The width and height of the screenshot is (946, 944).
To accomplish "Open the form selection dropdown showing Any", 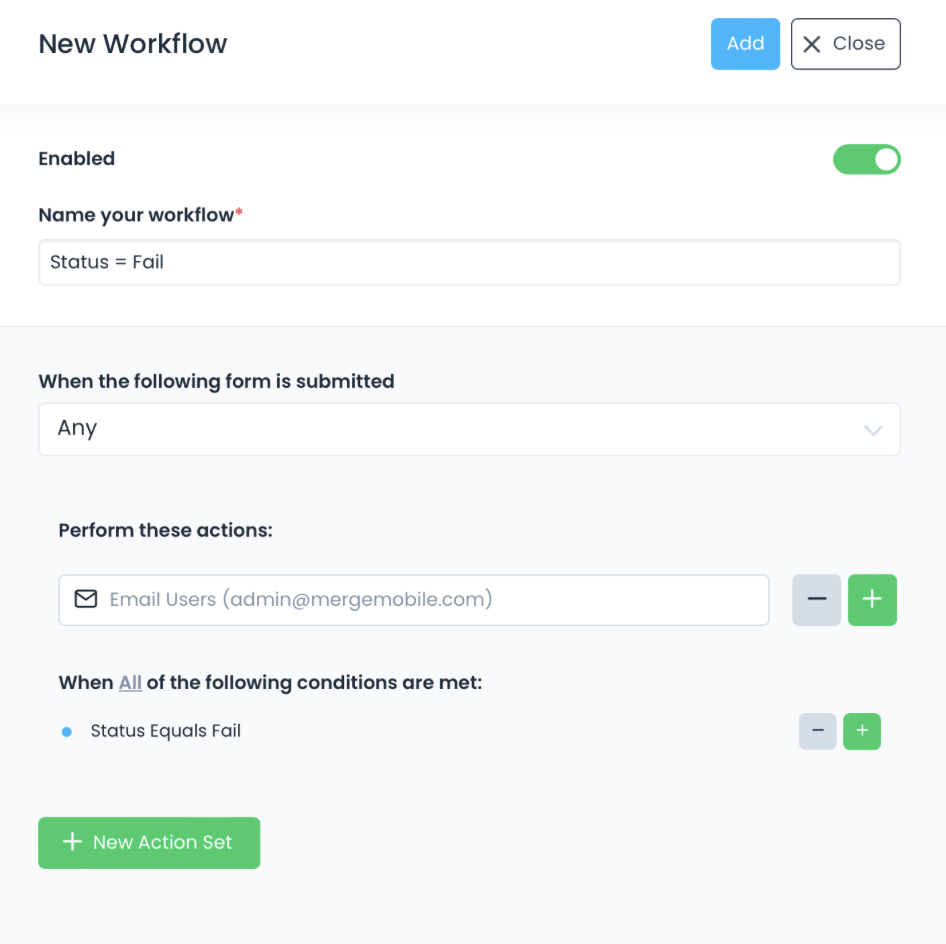I will point(469,429).
